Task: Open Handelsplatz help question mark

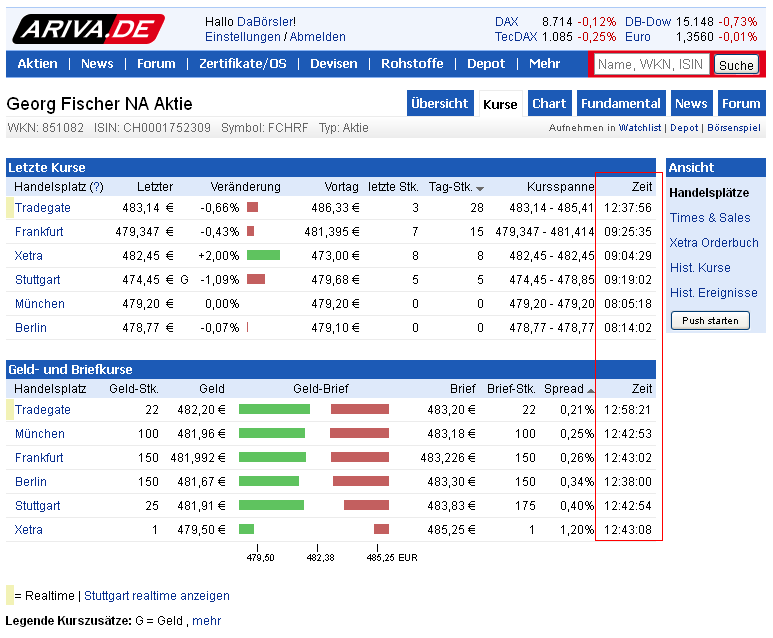Action: (97, 187)
